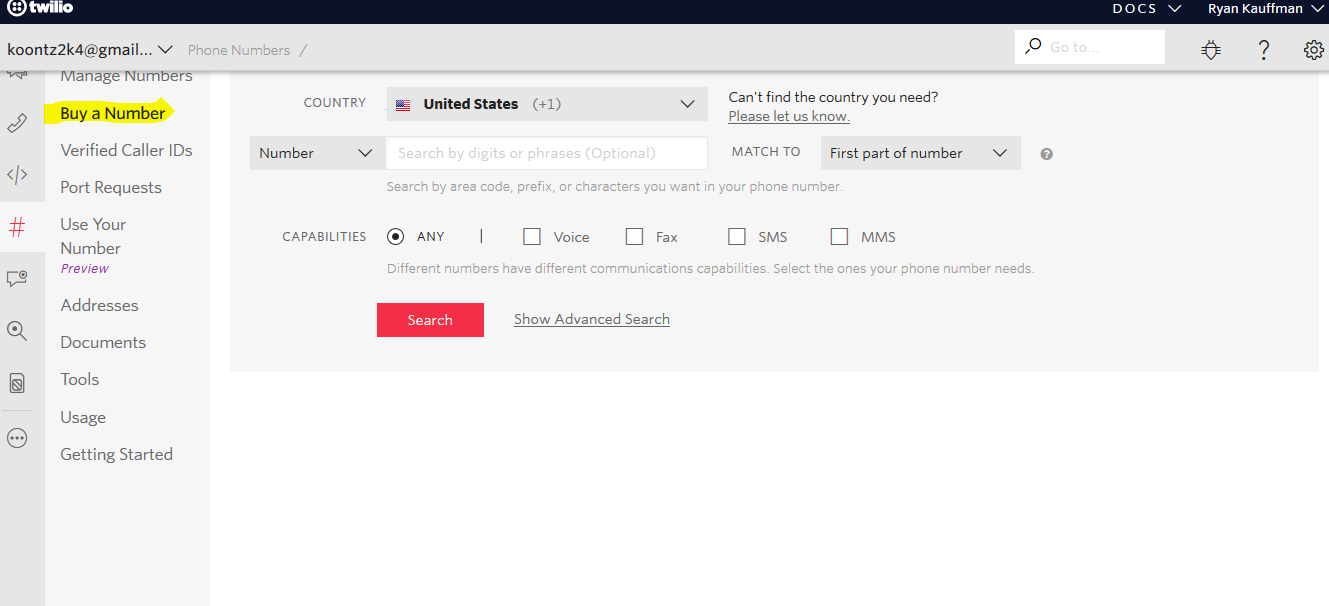1329x606 pixels.
Task: Open the koontz2k4 account switcher dropdown
Action: pos(90,50)
